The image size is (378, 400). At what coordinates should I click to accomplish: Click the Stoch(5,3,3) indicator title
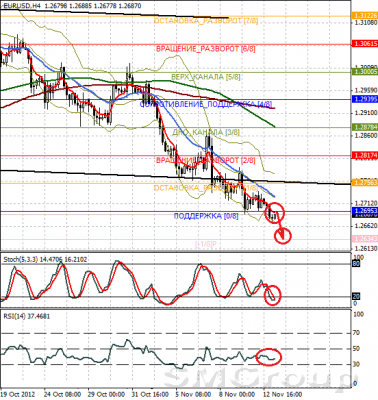tap(45, 259)
